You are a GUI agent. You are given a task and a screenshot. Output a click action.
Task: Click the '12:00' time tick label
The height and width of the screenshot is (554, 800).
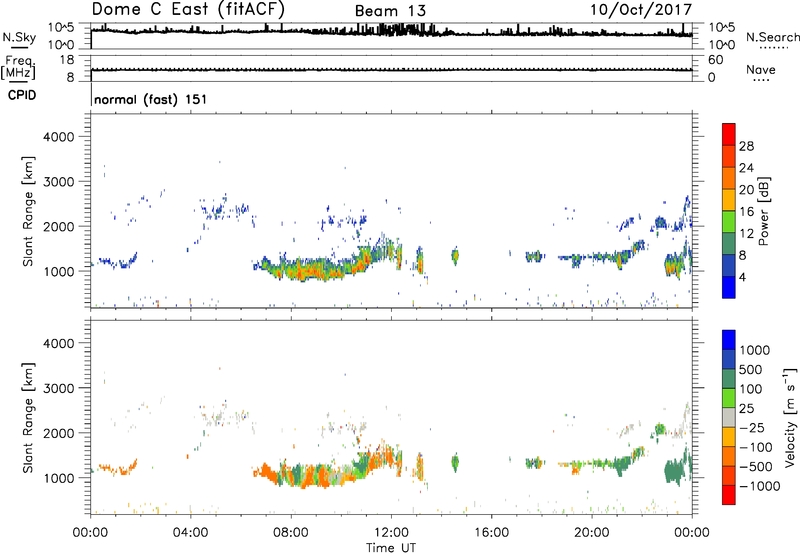pyautogui.click(x=391, y=533)
